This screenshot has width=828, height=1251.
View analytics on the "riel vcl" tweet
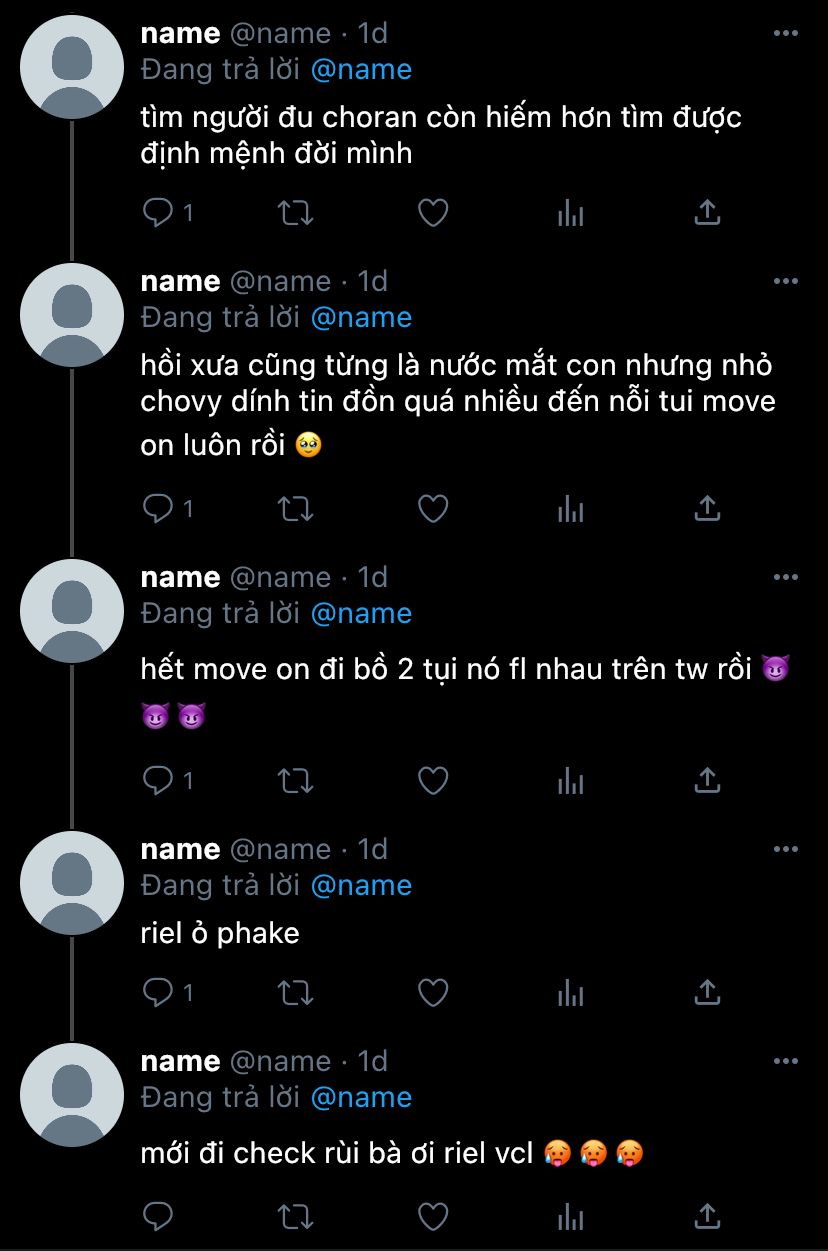click(x=570, y=1215)
